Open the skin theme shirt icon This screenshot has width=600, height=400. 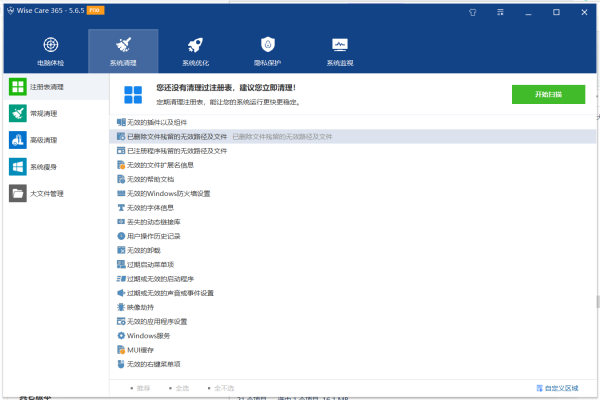[473, 12]
